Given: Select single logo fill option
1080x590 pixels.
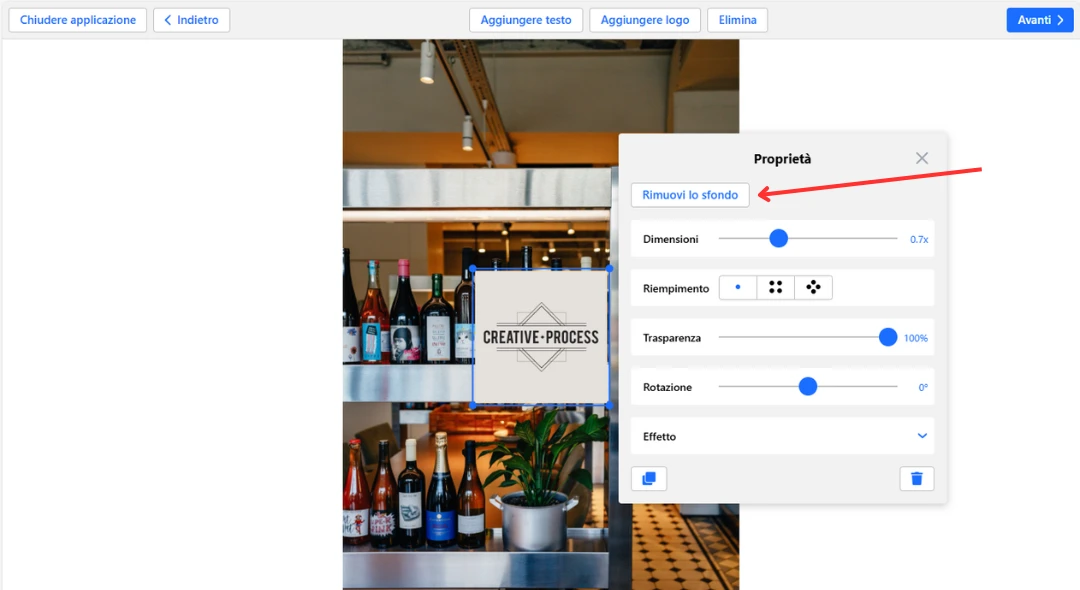Looking at the screenshot, I should (x=738, y=288).
